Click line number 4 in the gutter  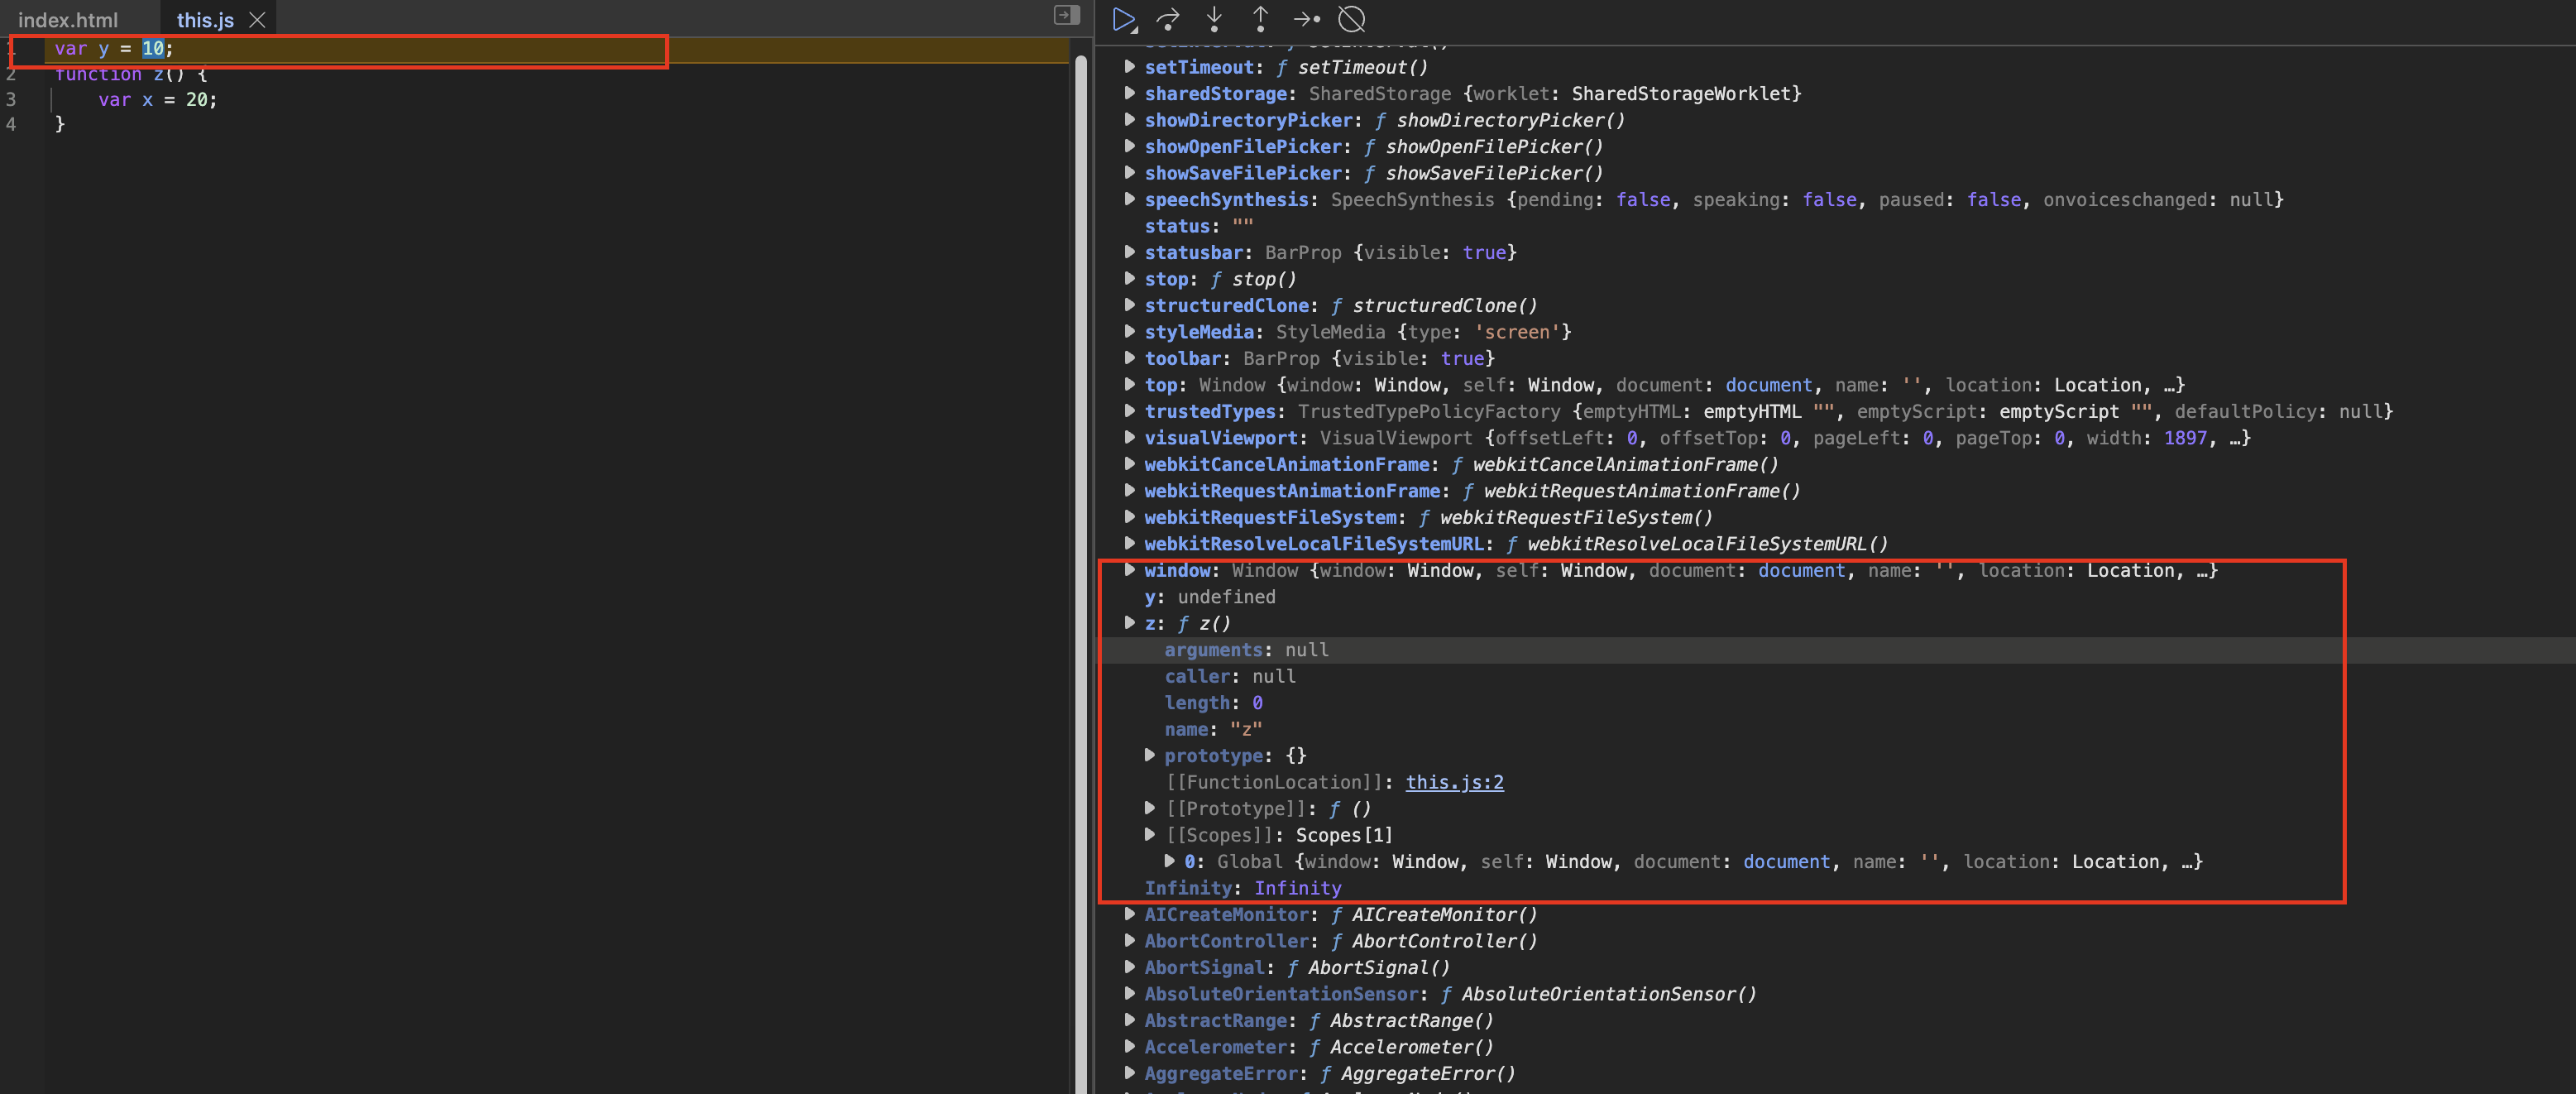click(11, 124)
